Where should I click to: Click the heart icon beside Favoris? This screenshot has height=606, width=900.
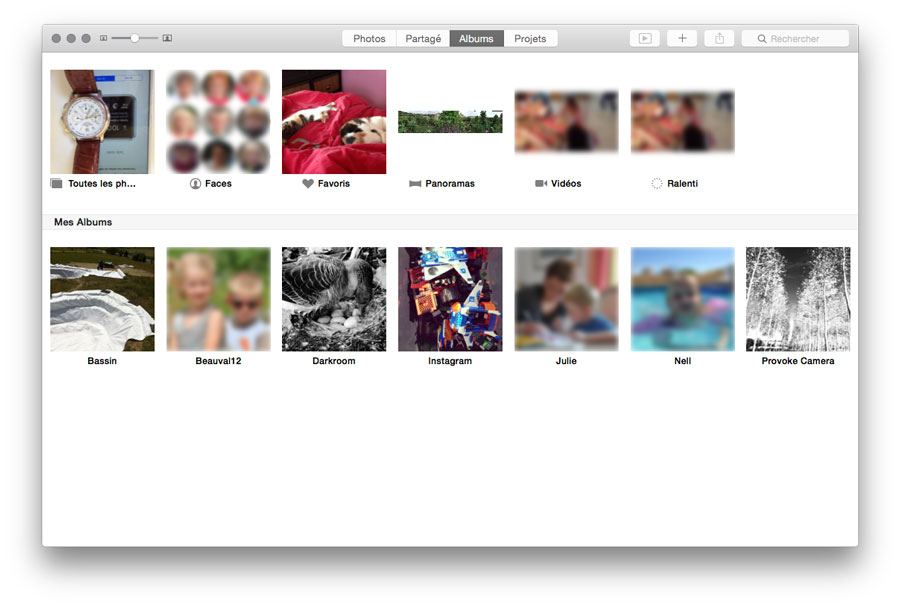click(308, 184)
